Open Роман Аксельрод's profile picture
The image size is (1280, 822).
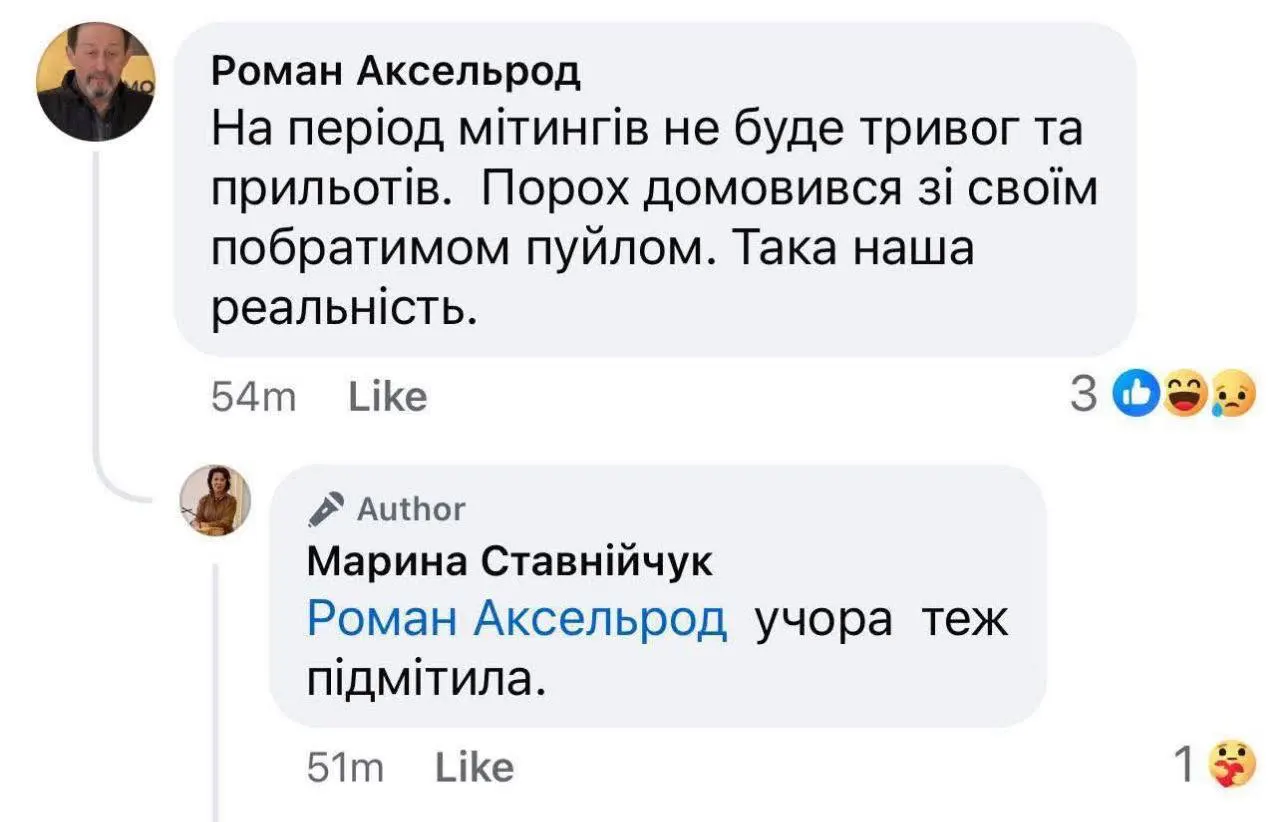point(95,82)
